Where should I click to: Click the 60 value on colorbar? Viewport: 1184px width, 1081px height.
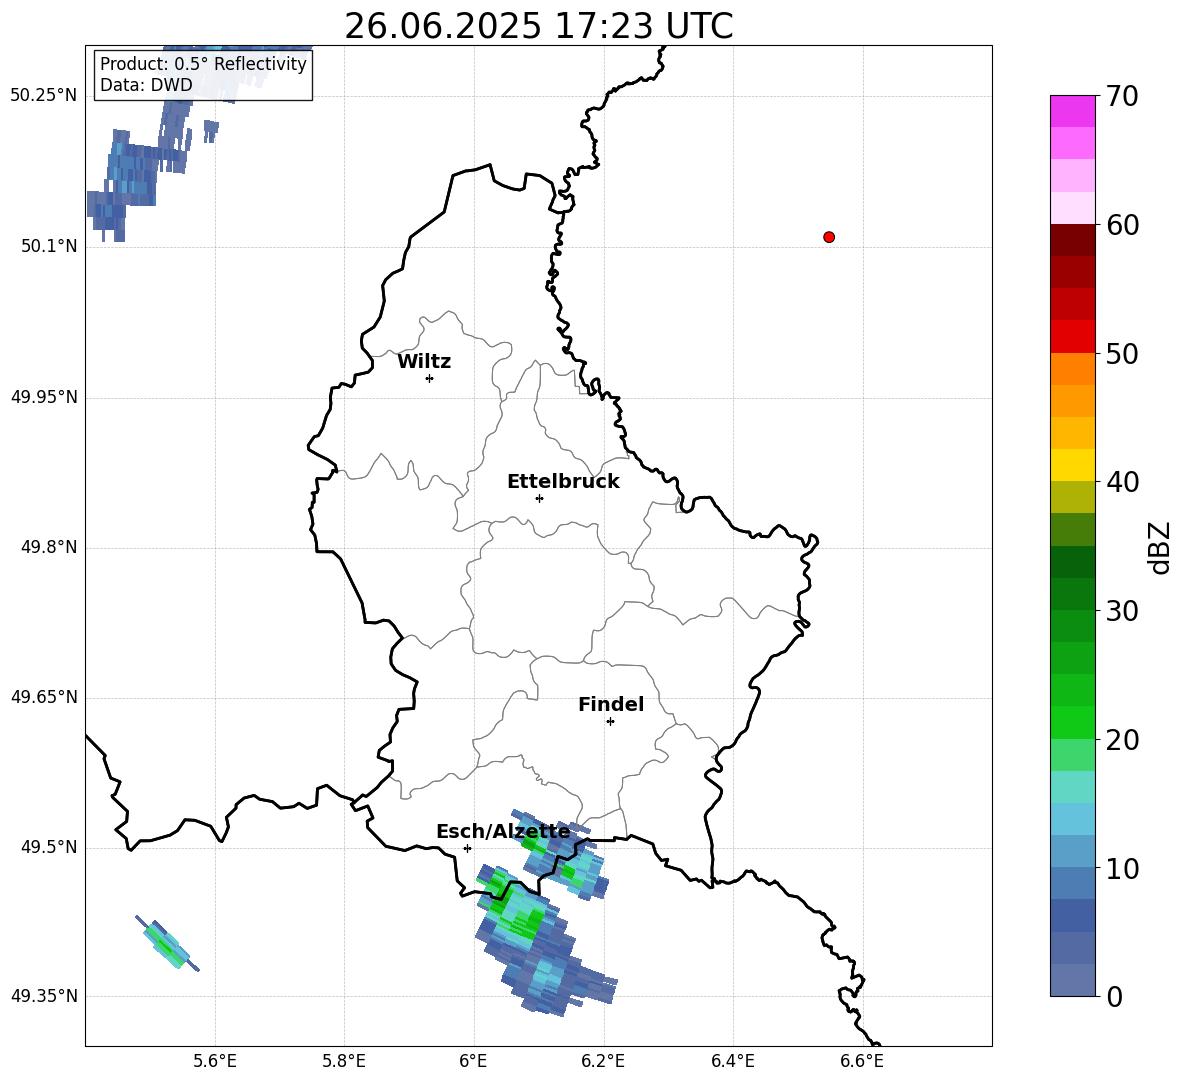(x=1122, y=225)
